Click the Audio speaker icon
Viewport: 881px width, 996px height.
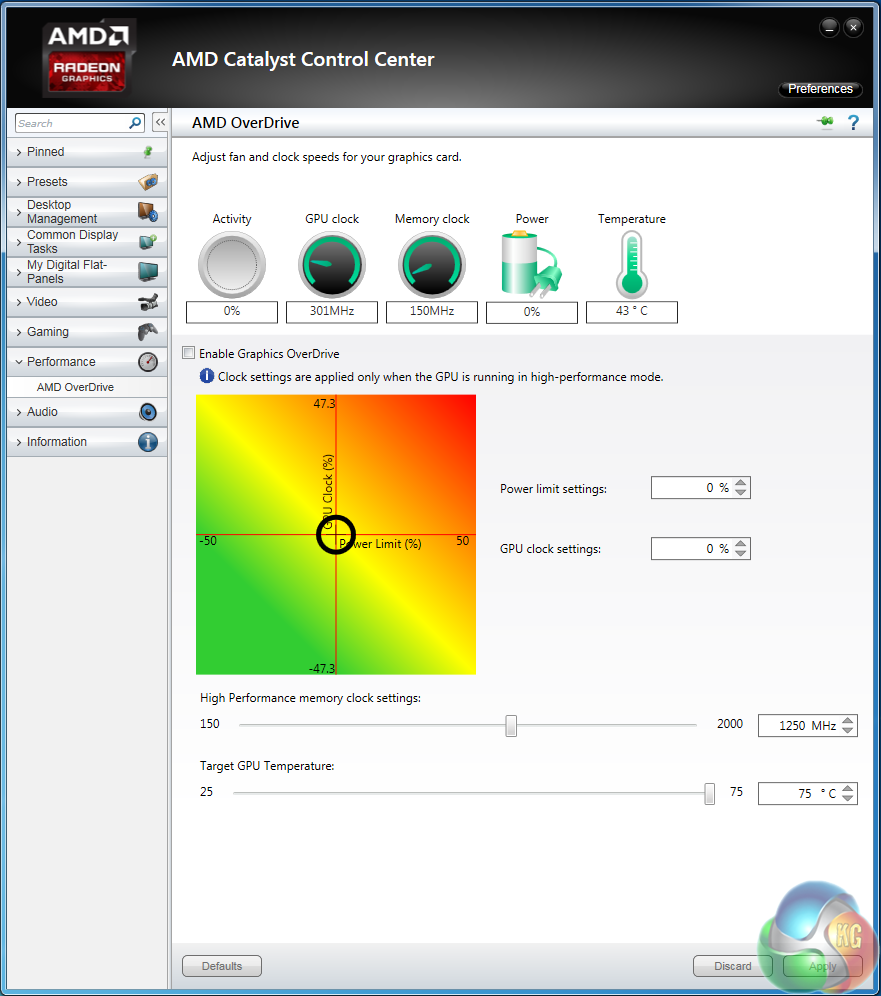tap(147, 412)
